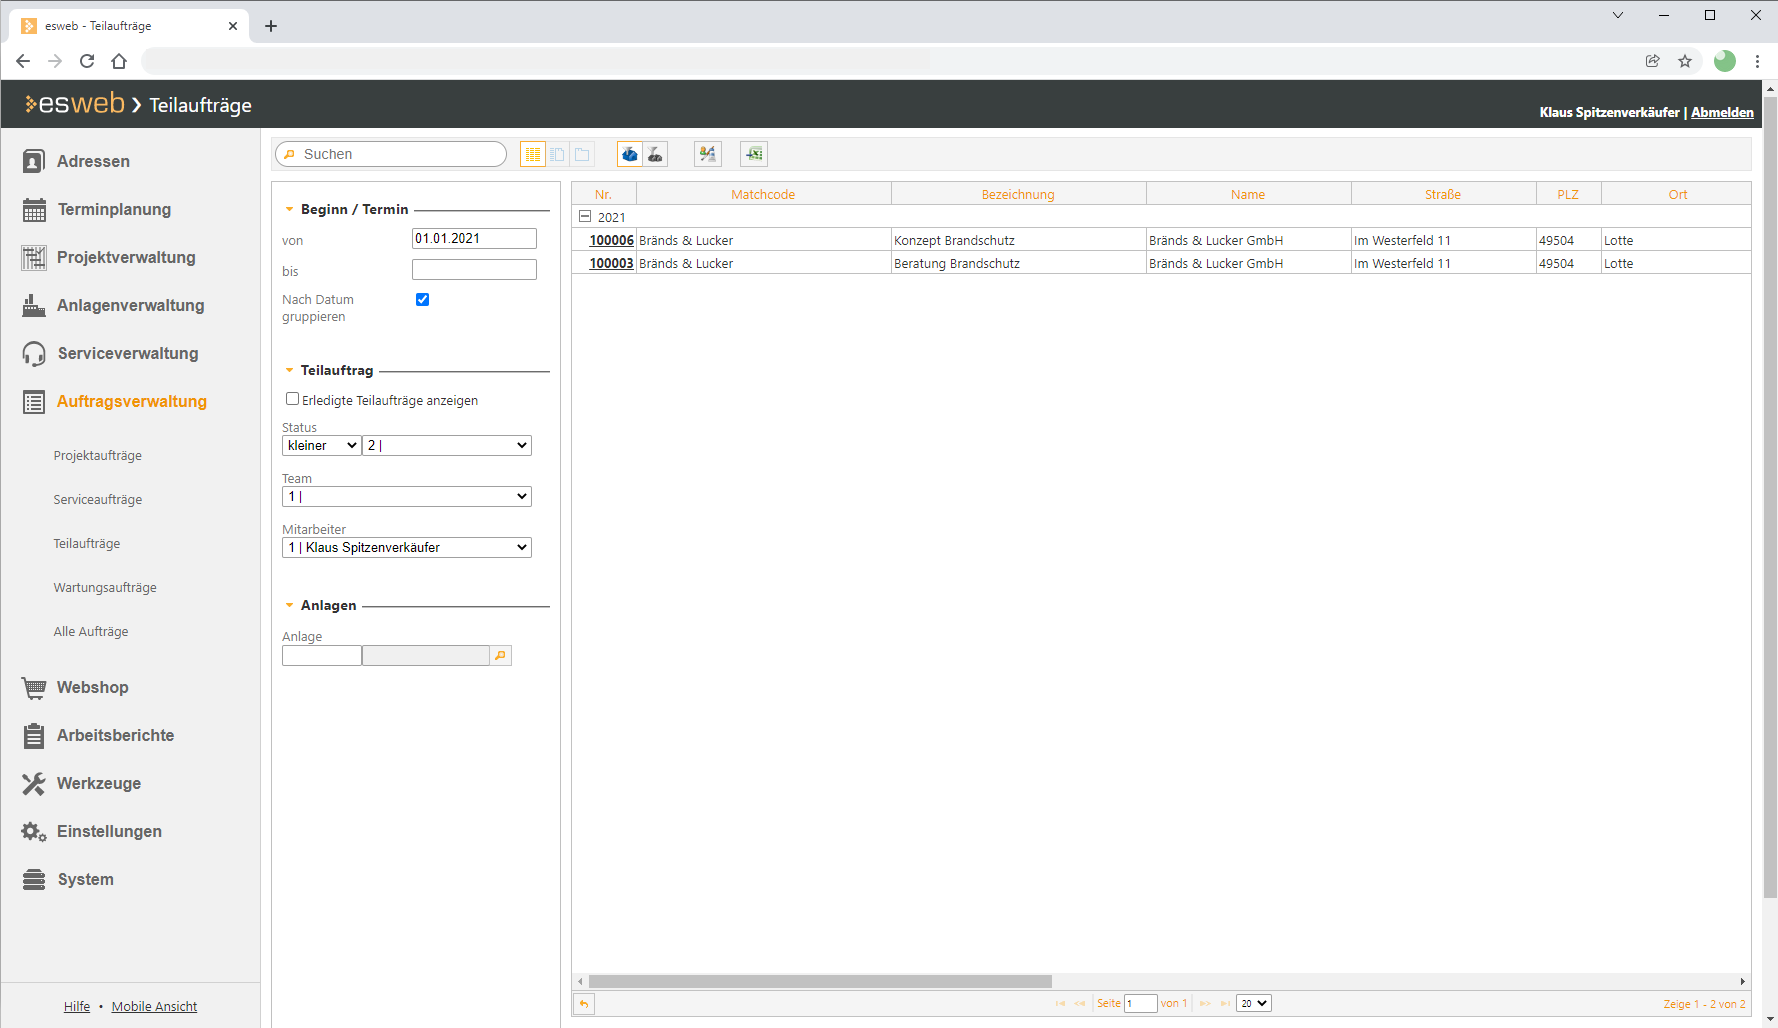The height and width of the screenshot is (1028, 1778).
Task: Open the Mitarbeiter dropdown
Action: coord(406,548)
